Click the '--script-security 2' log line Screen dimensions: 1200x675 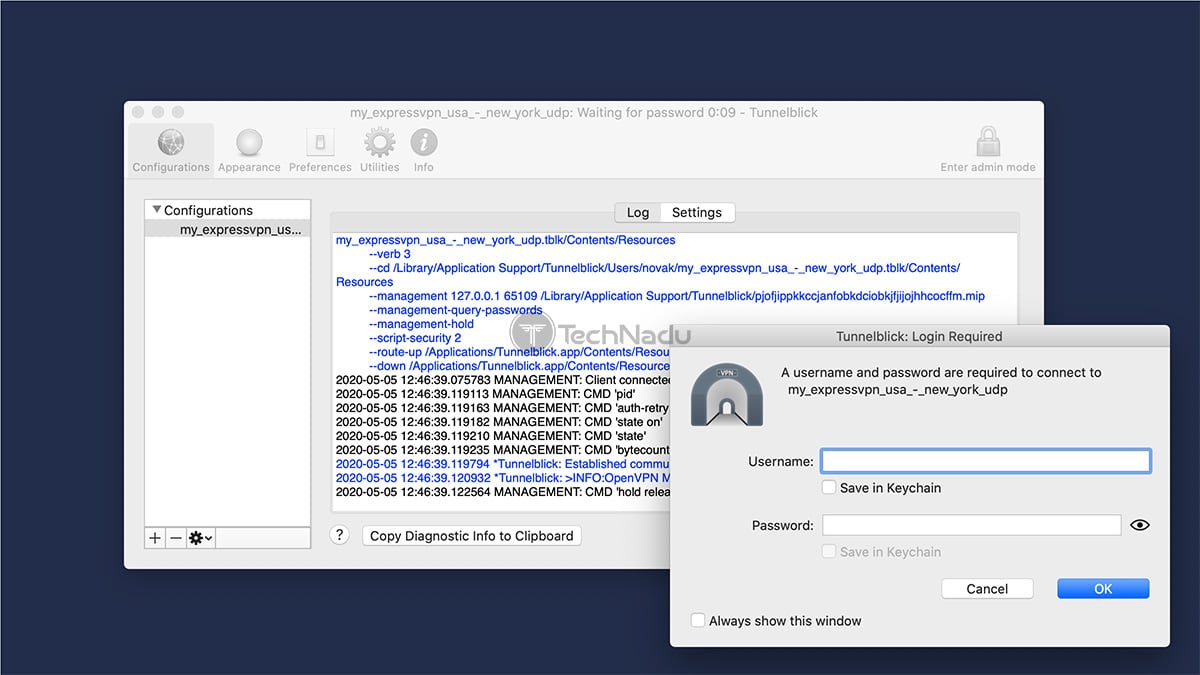[415, 338]
